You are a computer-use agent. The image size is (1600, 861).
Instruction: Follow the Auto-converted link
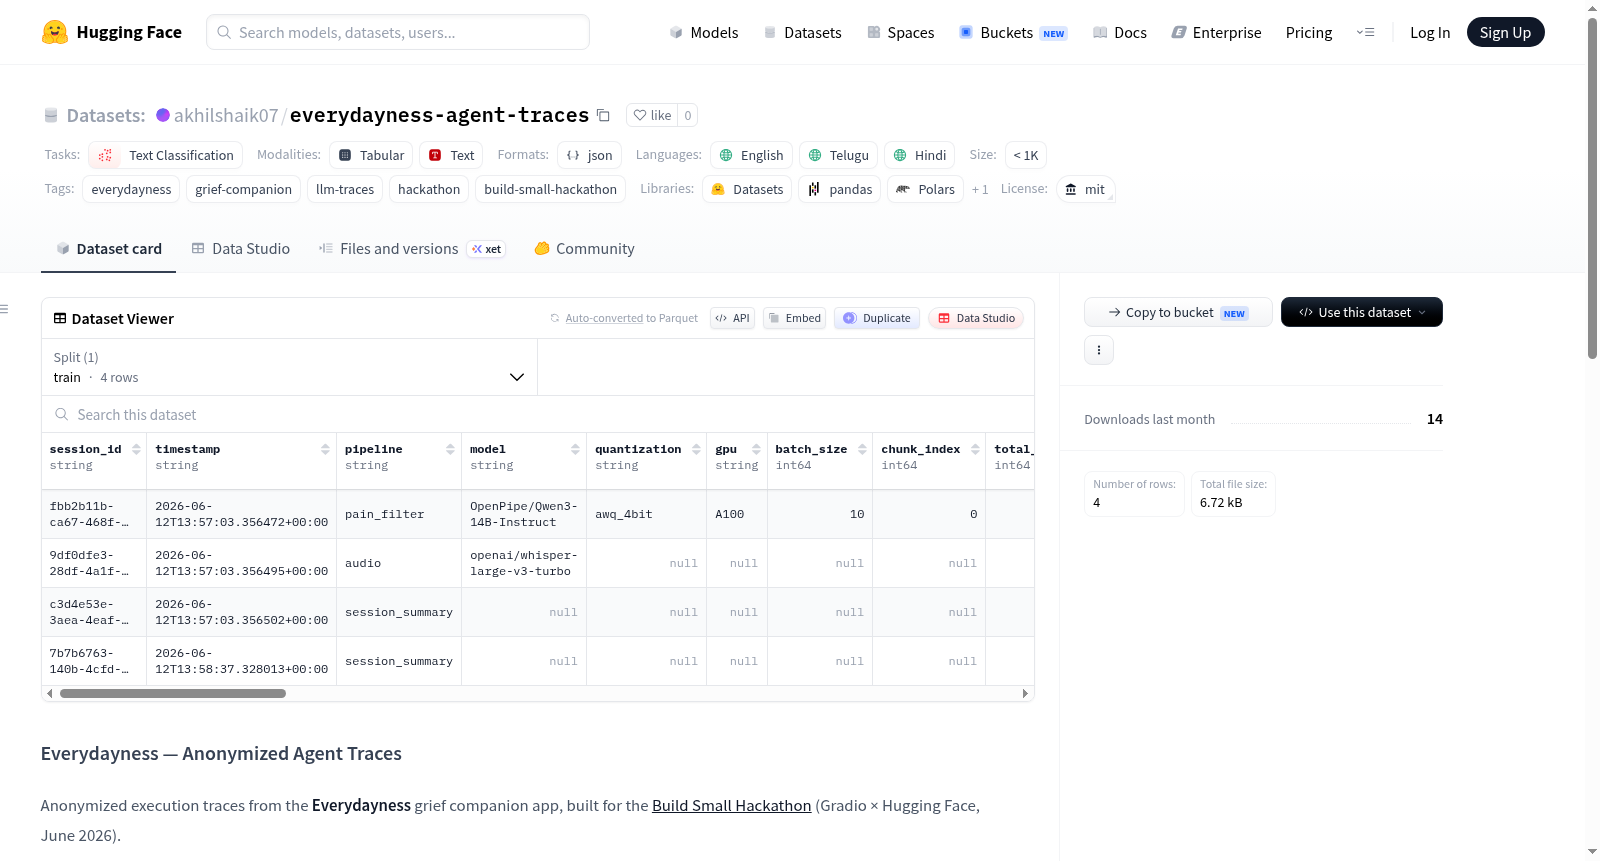(x=604, y=318)
